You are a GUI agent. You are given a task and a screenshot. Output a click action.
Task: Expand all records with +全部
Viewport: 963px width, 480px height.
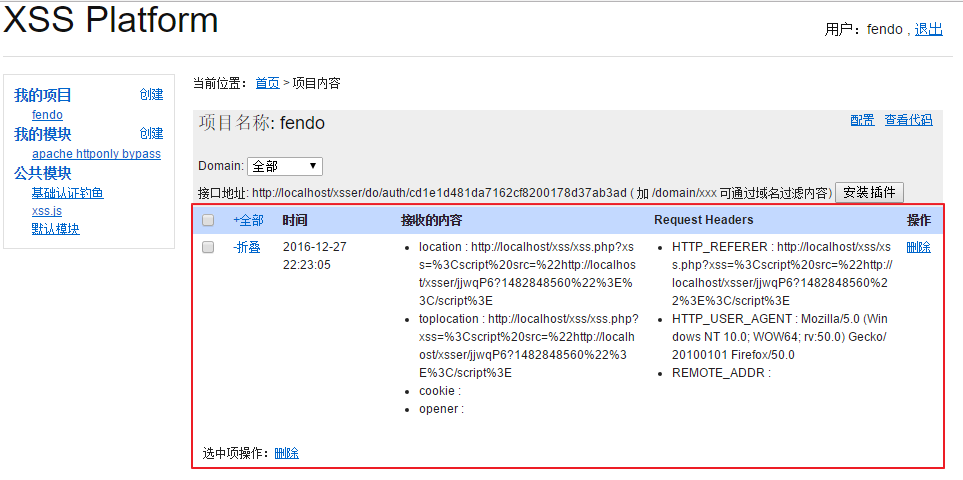pos(248,220)
